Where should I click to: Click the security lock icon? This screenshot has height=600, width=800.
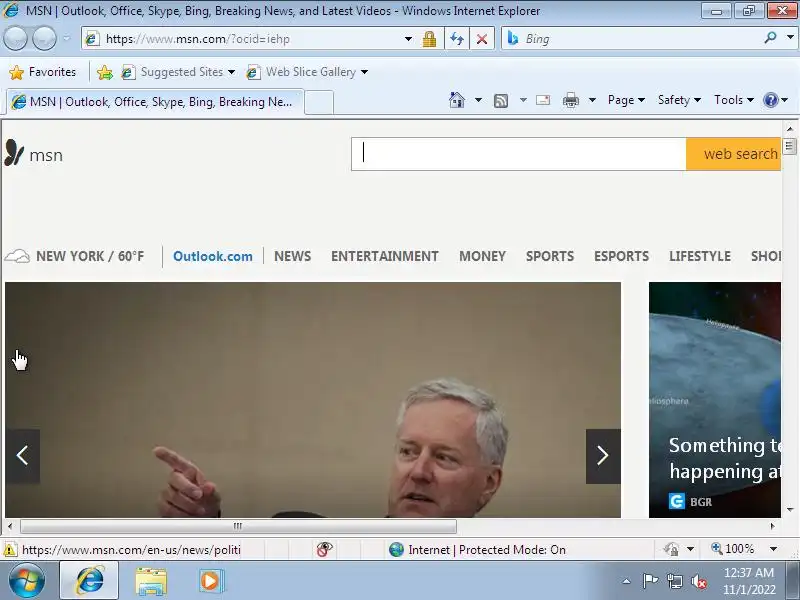click(429, 39)
